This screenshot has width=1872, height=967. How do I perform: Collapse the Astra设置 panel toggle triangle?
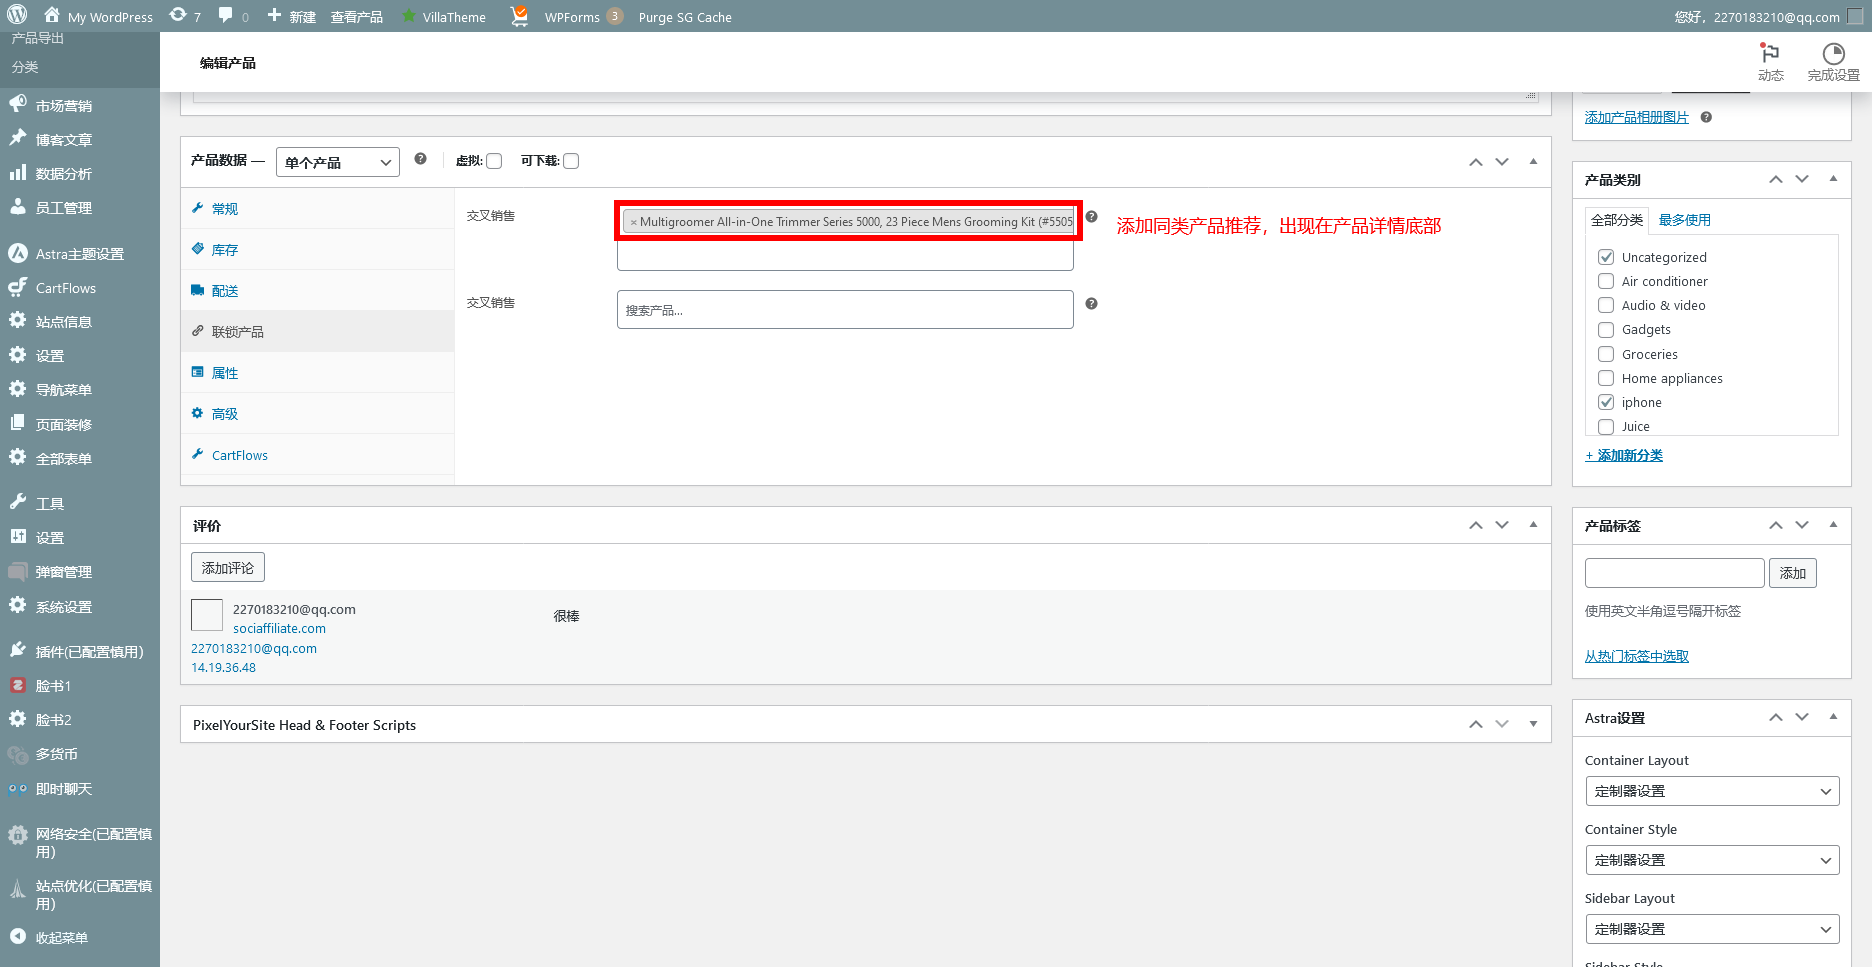(1833, 717)
